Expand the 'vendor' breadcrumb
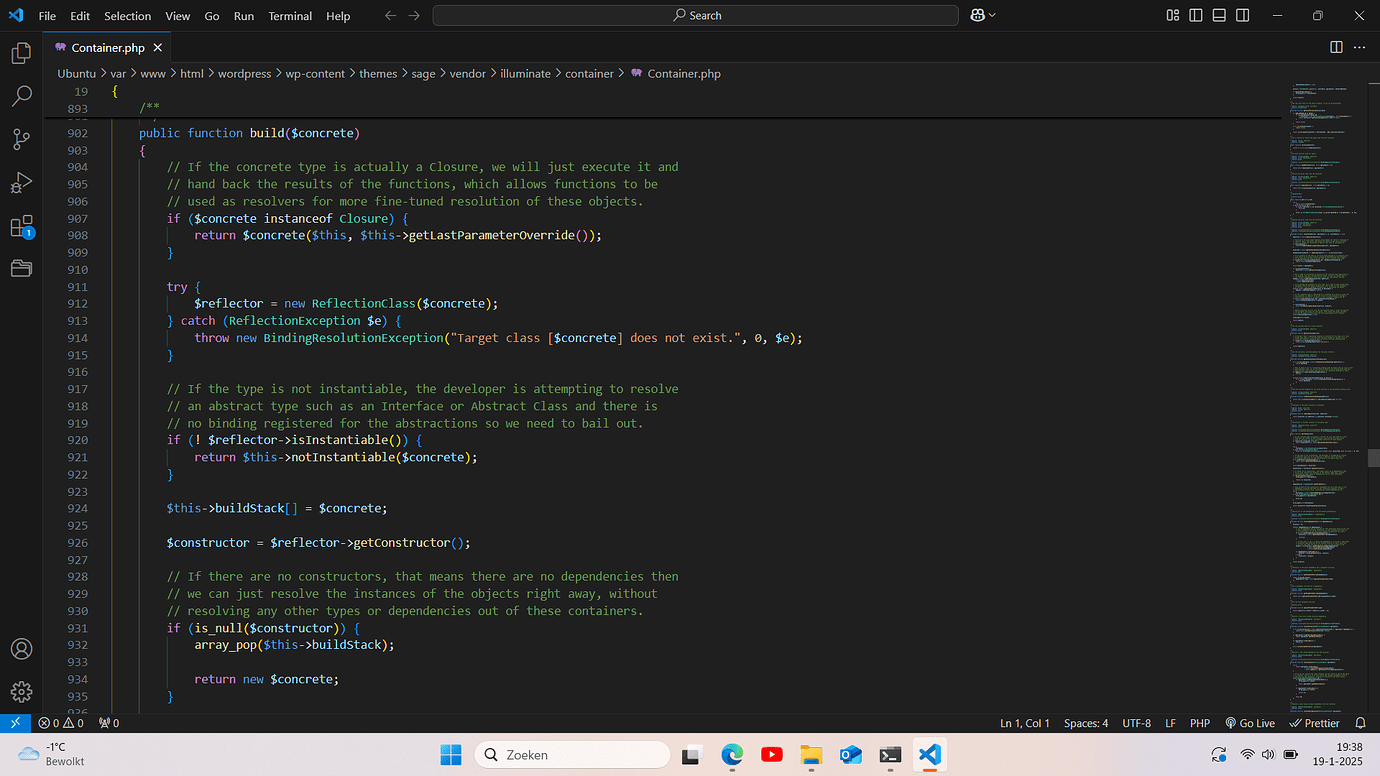Viewport: 1380px width, 776px height. click(468, 73)
